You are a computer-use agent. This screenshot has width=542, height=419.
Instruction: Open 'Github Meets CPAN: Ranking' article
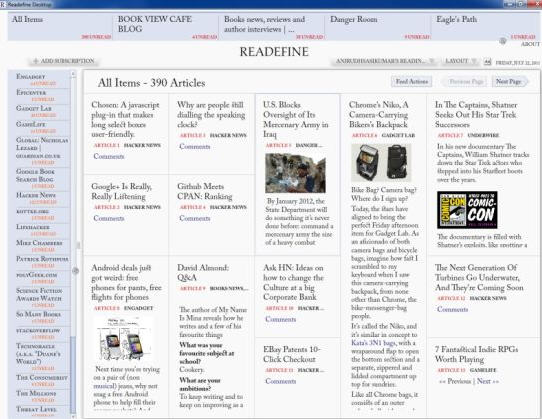tap(205, 192)
